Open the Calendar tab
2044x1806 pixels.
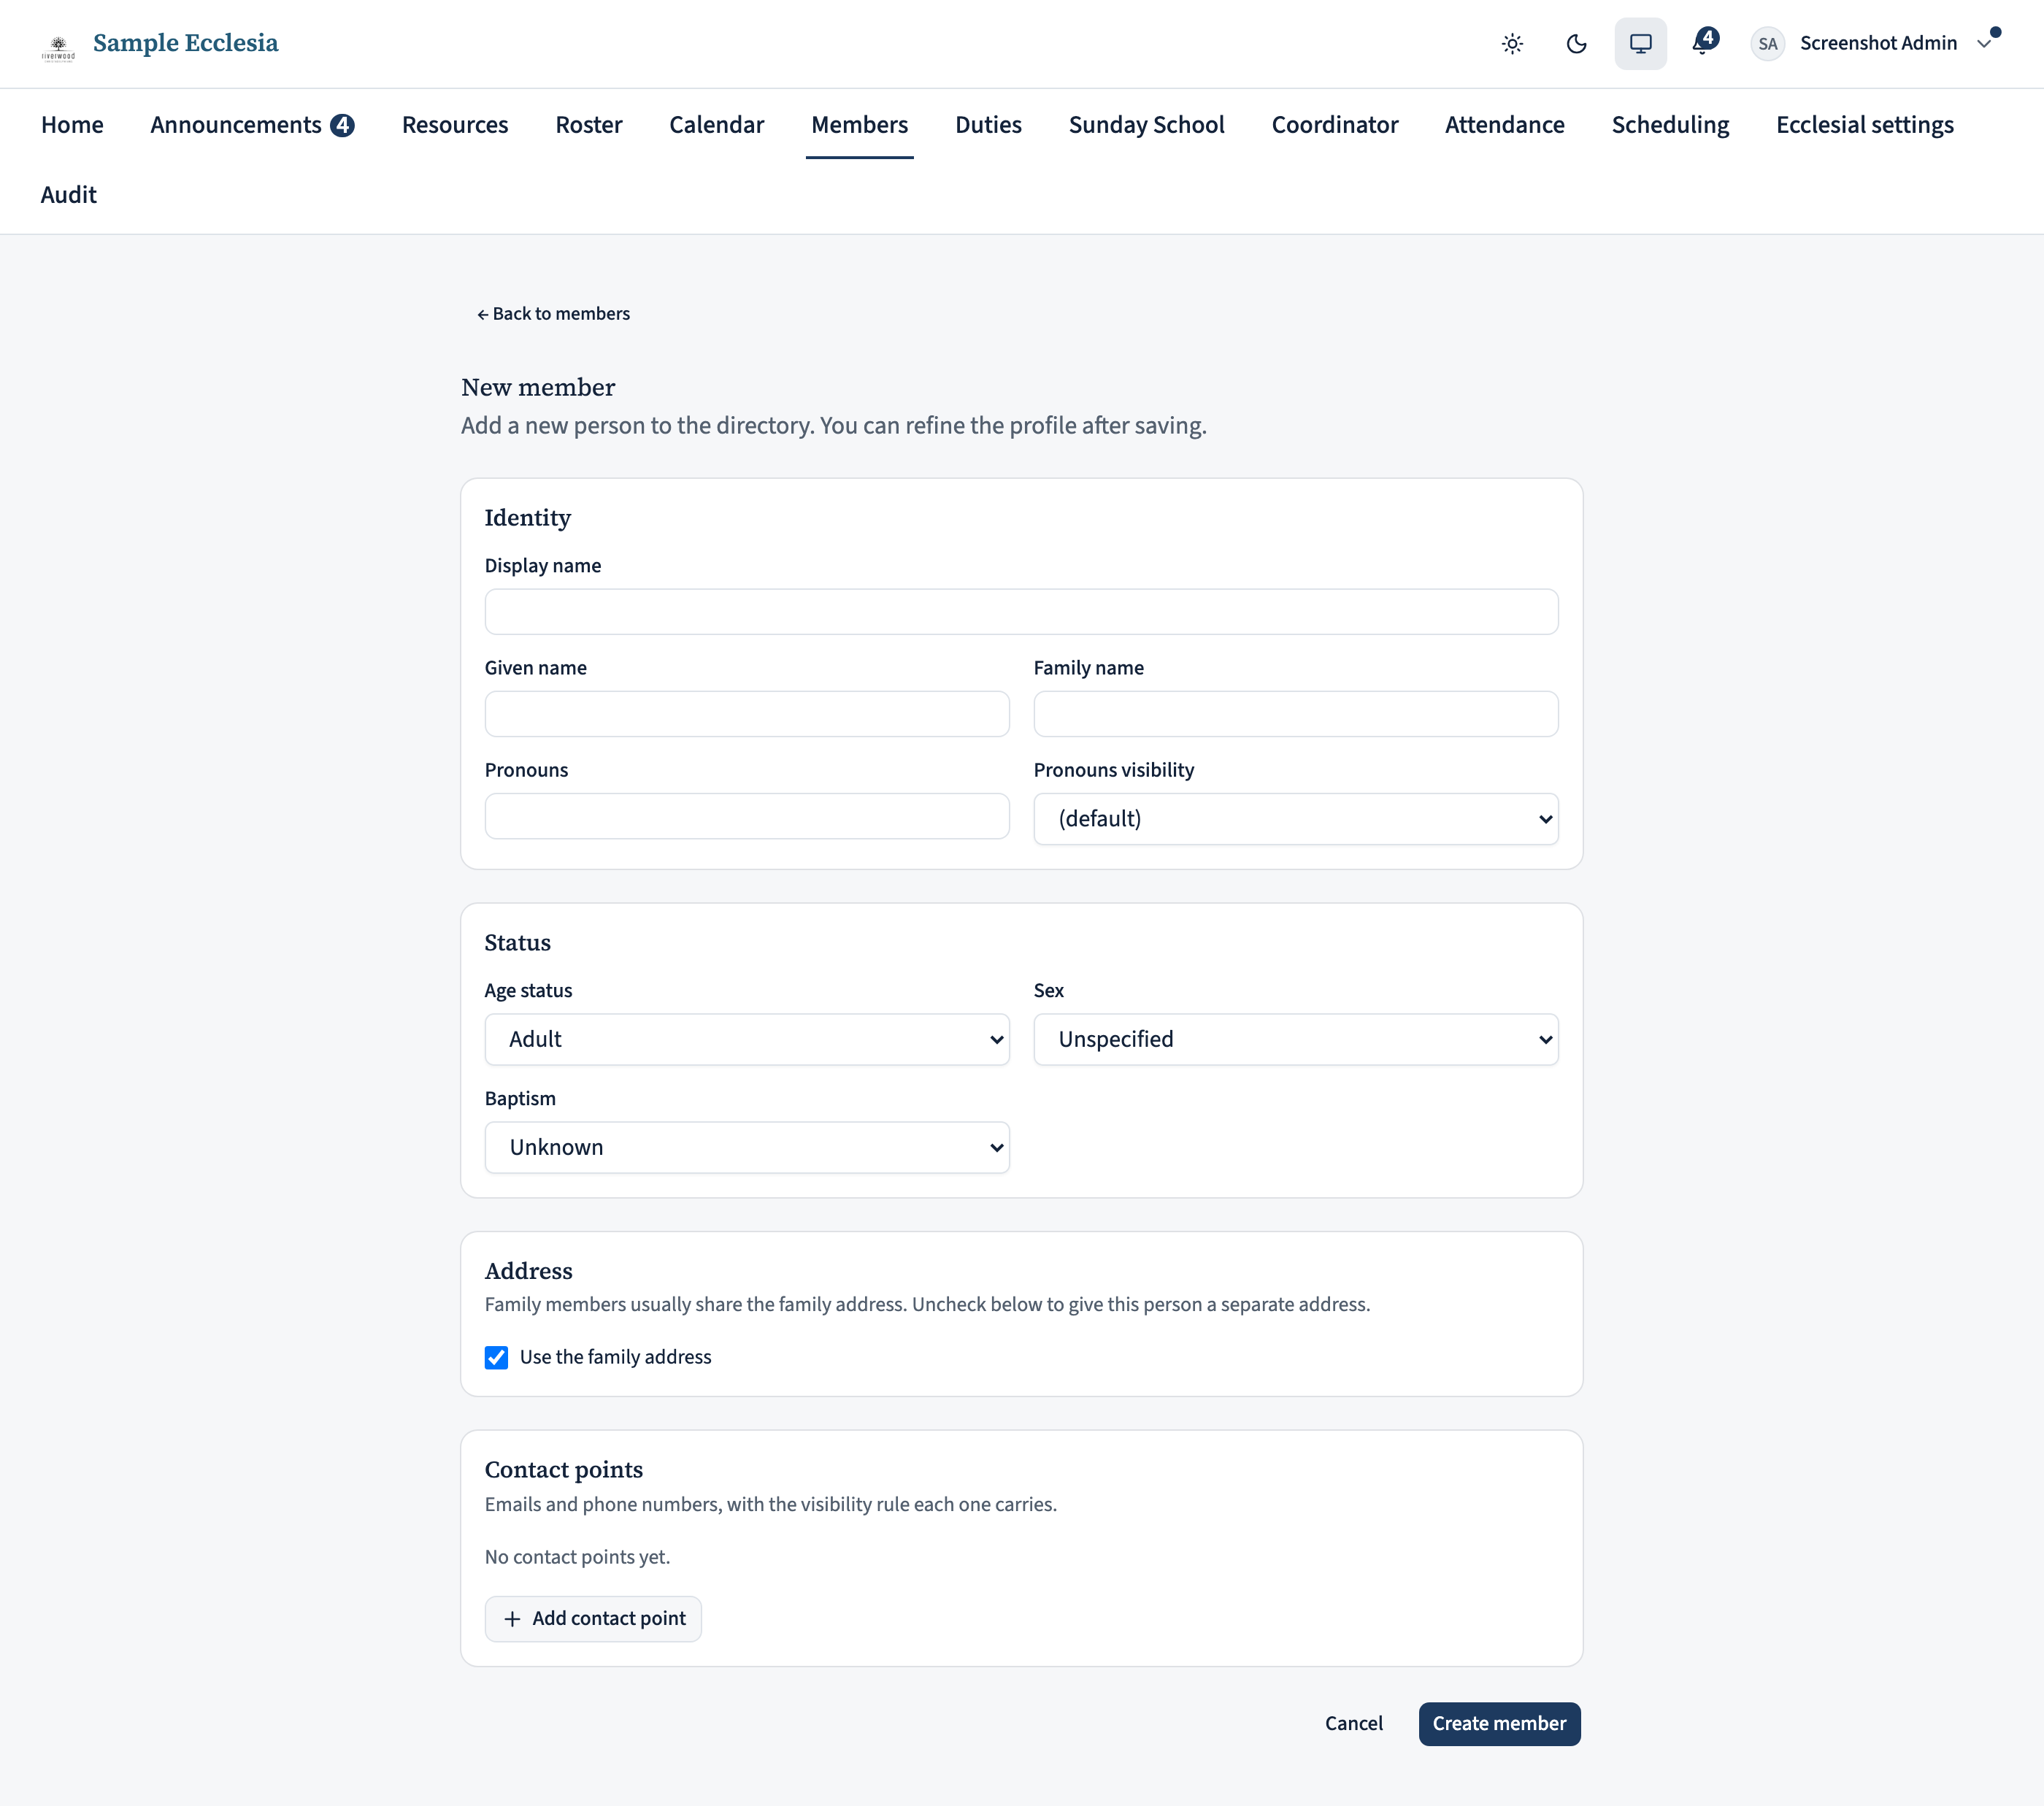coord(716,124)
